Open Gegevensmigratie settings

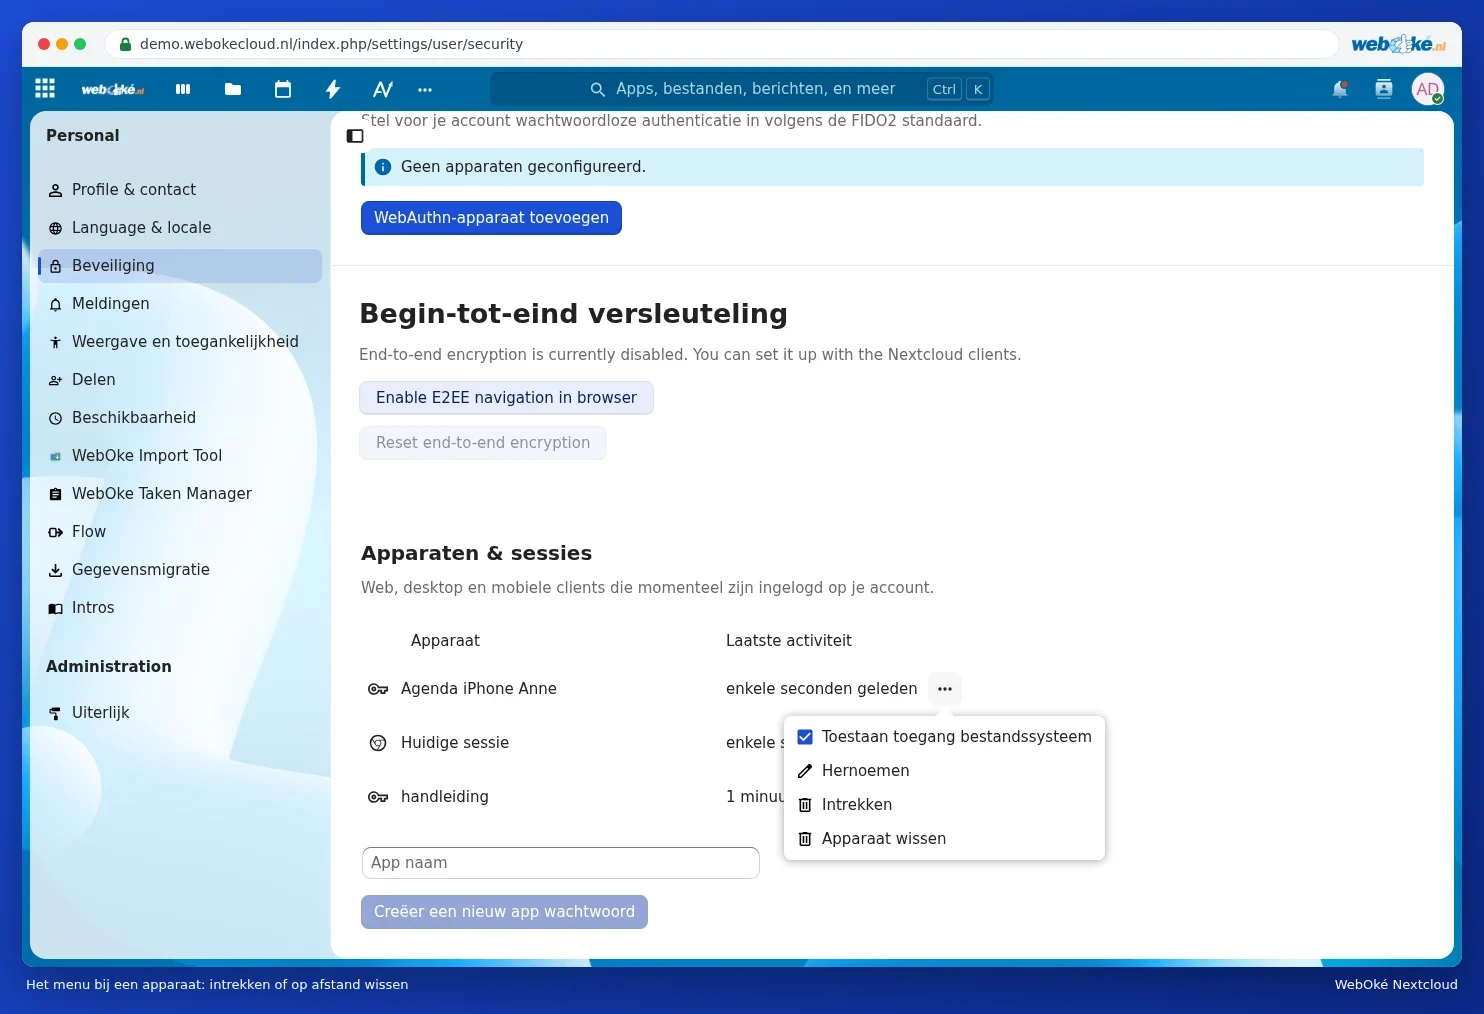tap(180, 570)
